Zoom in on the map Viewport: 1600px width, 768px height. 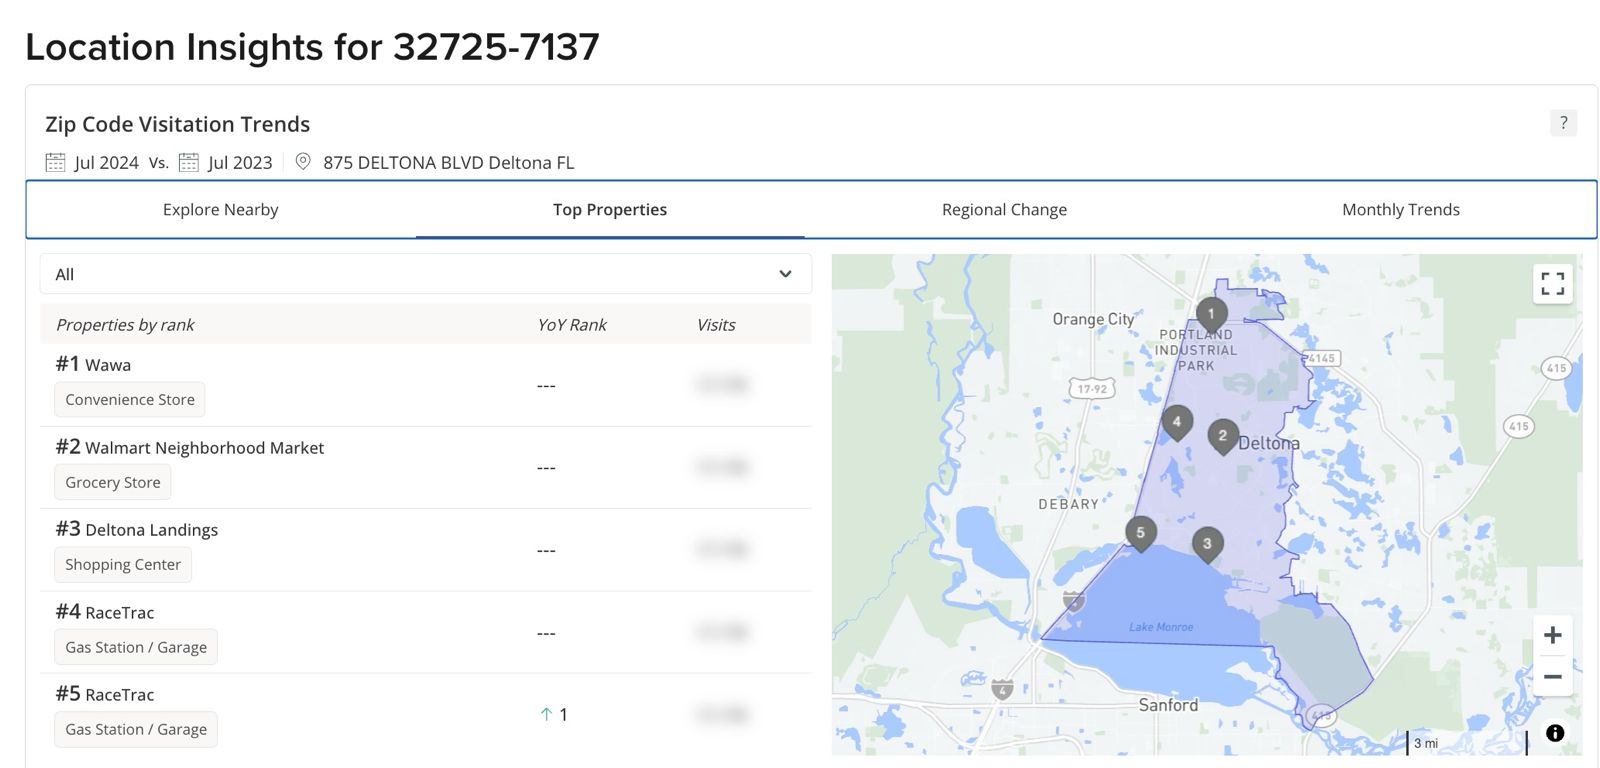coord(1552,635)
